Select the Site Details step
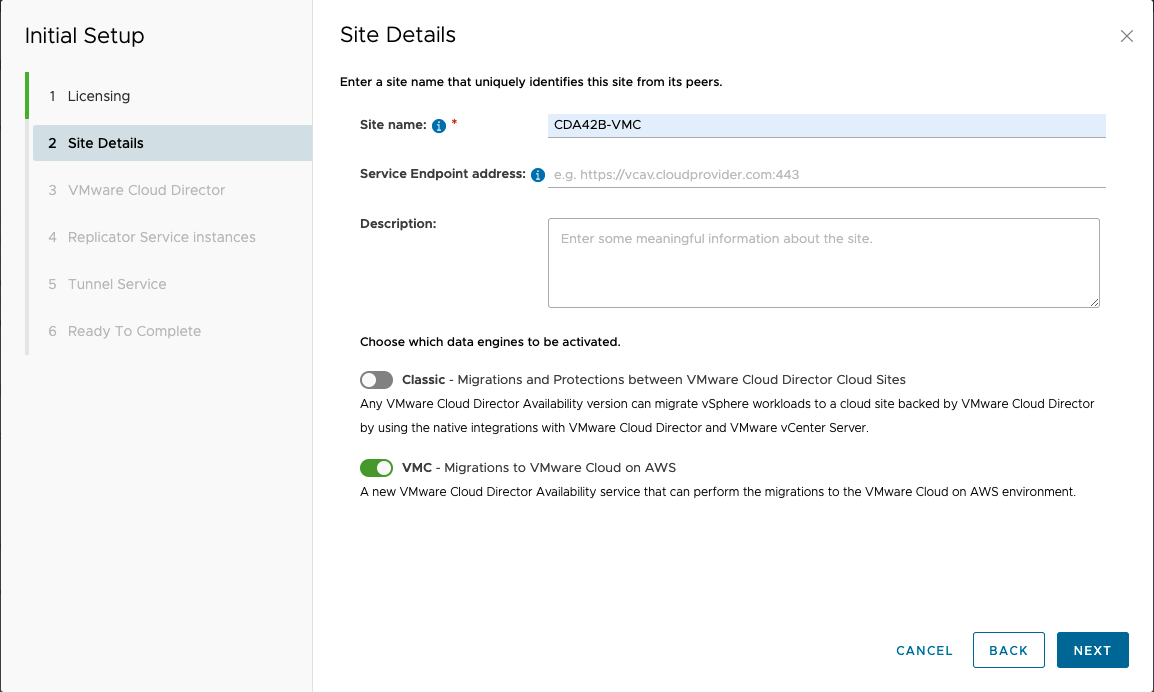This screenshot has width=1154, height=692. tap(105, 143)
